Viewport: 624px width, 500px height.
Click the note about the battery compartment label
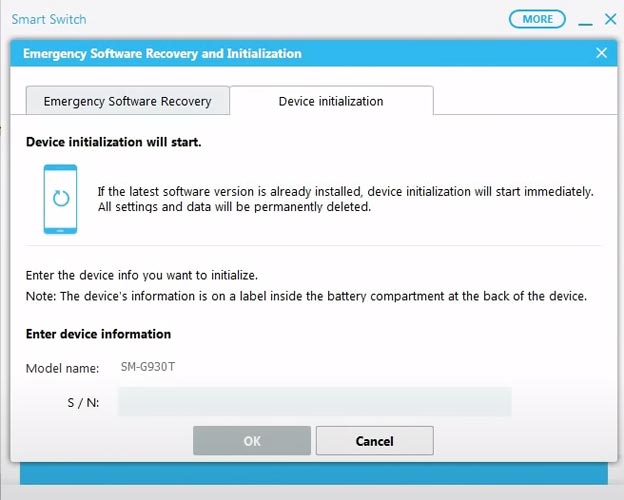306,296
